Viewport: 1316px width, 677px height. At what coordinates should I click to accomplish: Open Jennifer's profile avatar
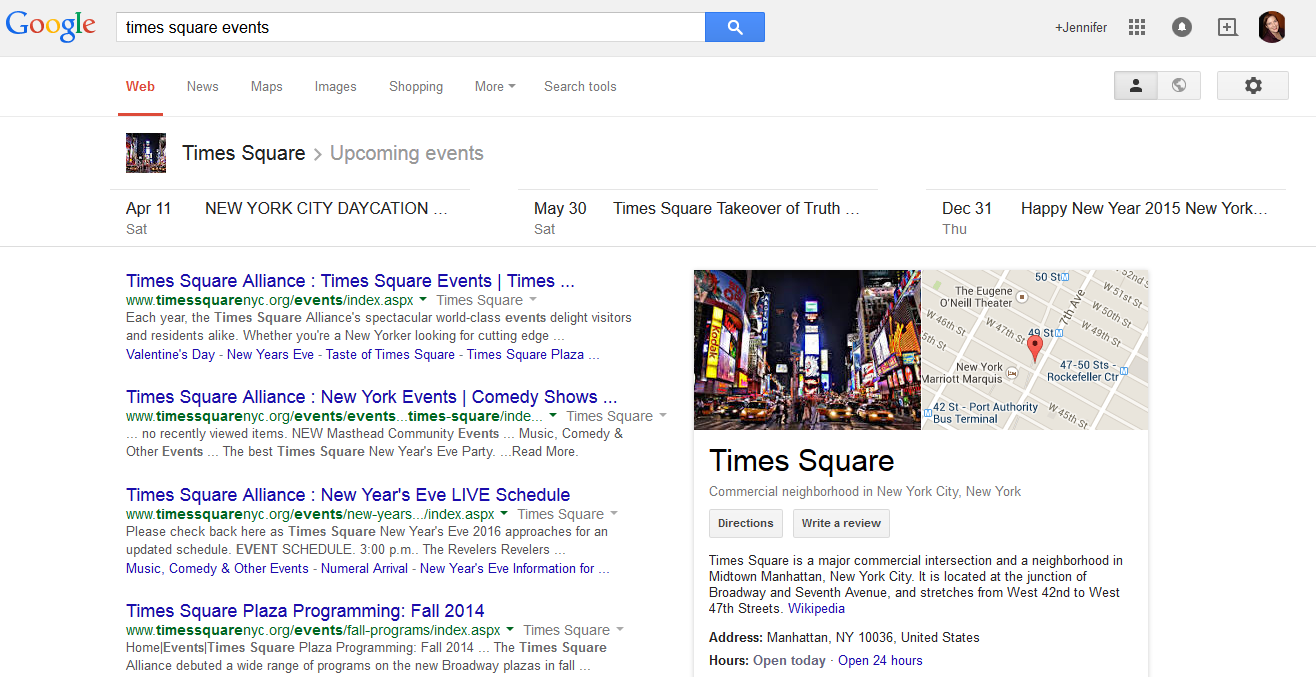(1271, 27)
